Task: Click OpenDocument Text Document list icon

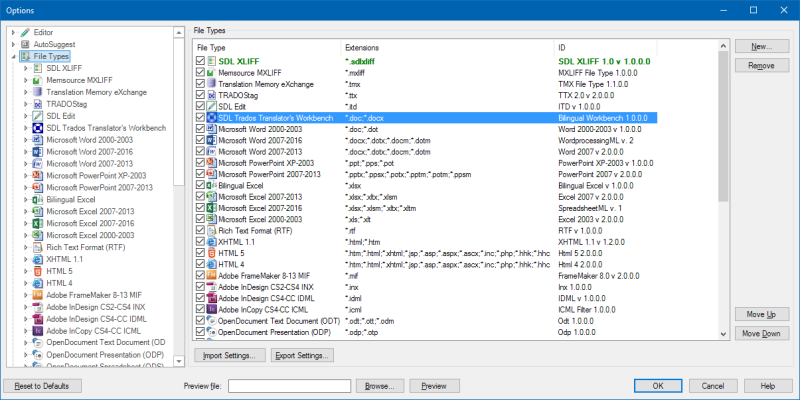Action: click(212, 321)
